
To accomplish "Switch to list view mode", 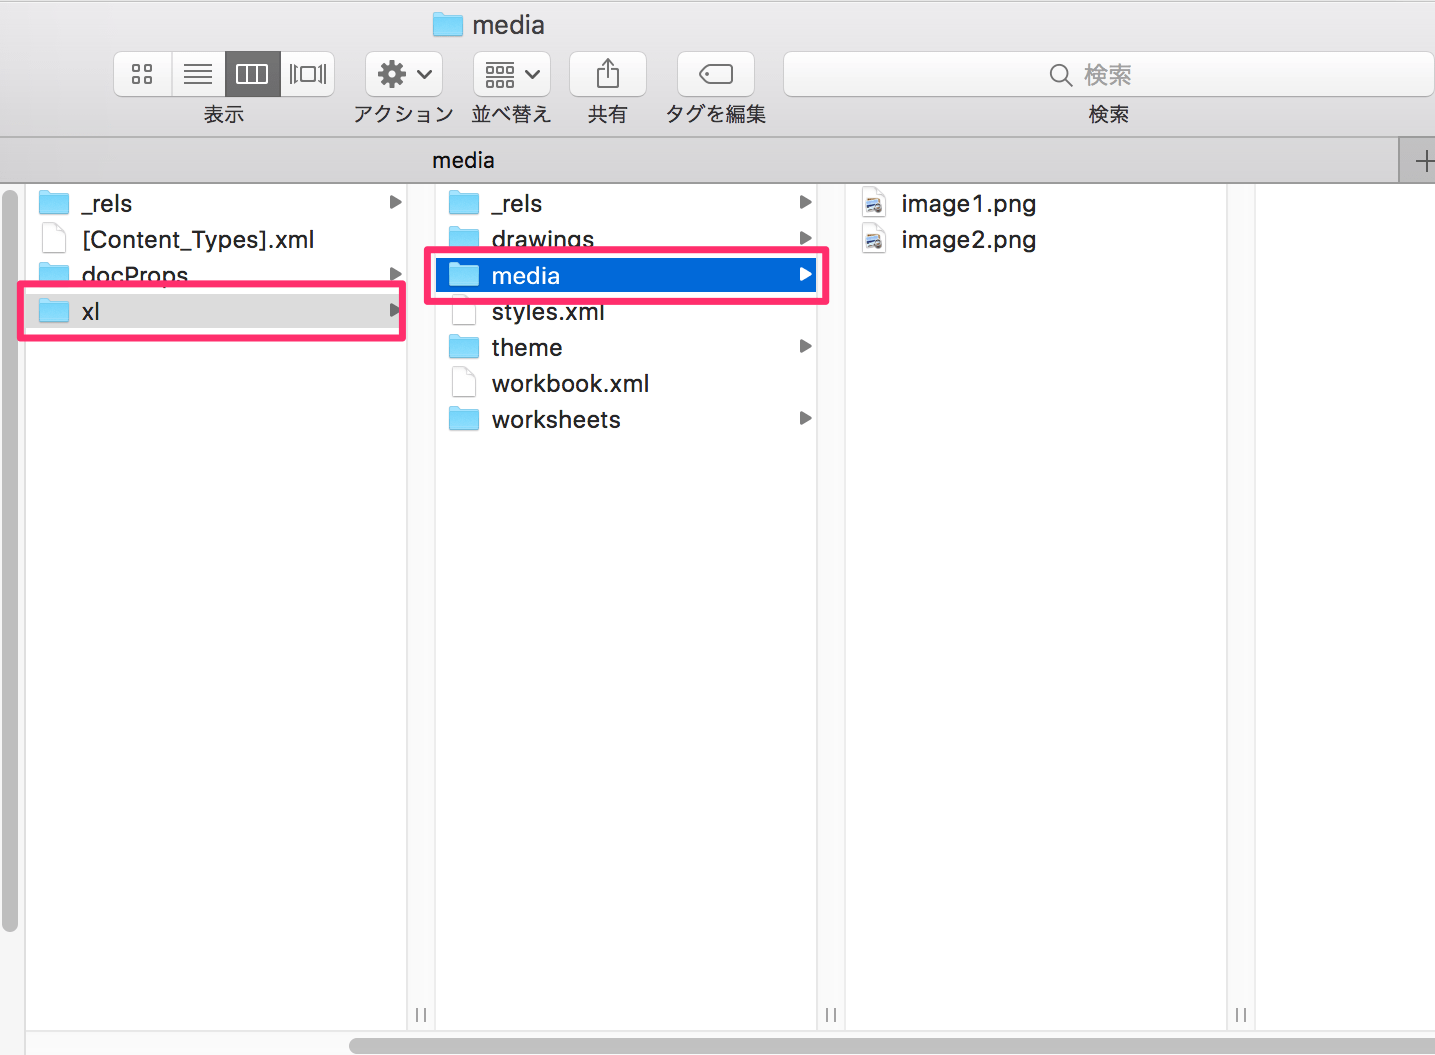I will [198, 74].
